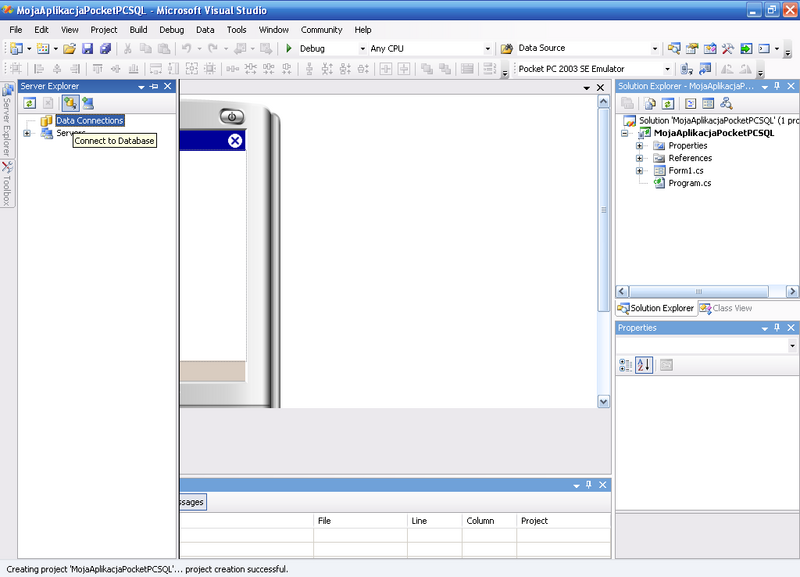This screenshot has width=800, height=577.
Task: Open the Community menu
Action: (x=321, y=30)
